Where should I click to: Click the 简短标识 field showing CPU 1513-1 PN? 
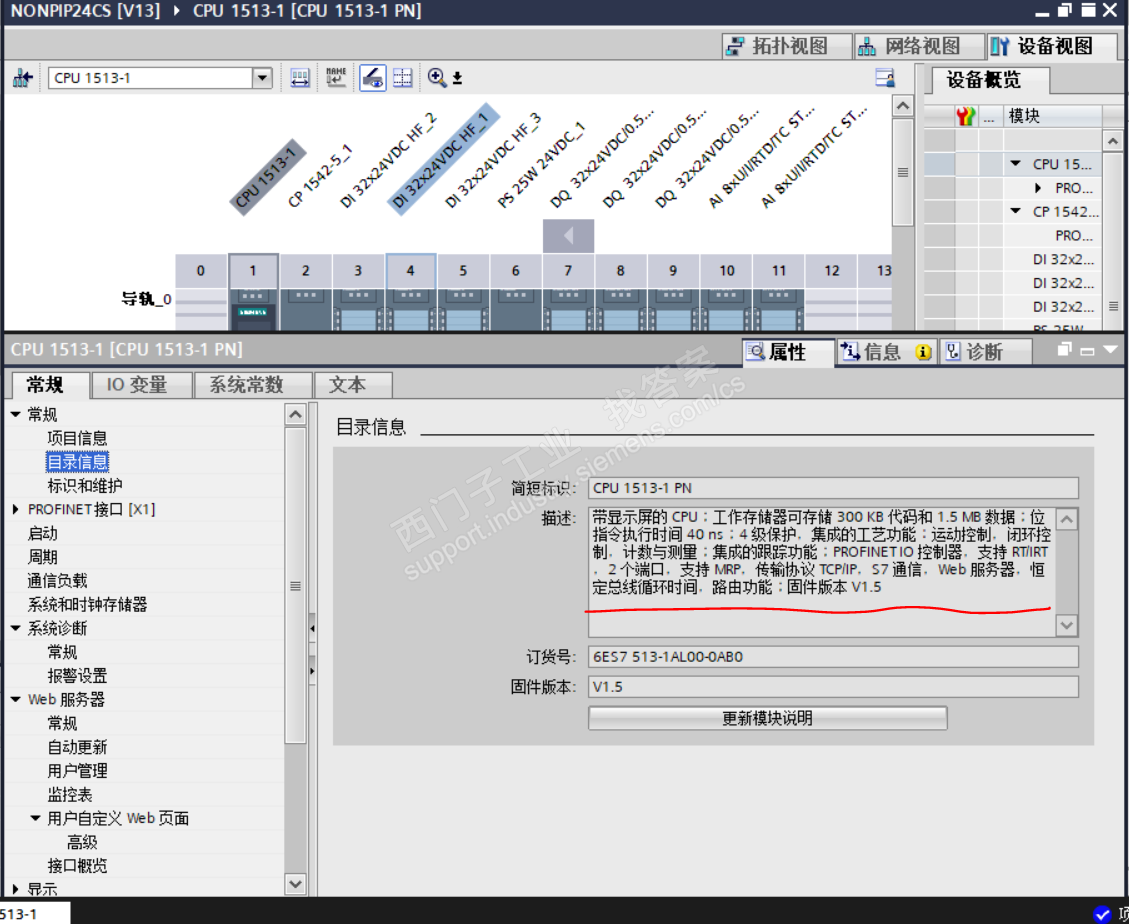tap(833, 488)
